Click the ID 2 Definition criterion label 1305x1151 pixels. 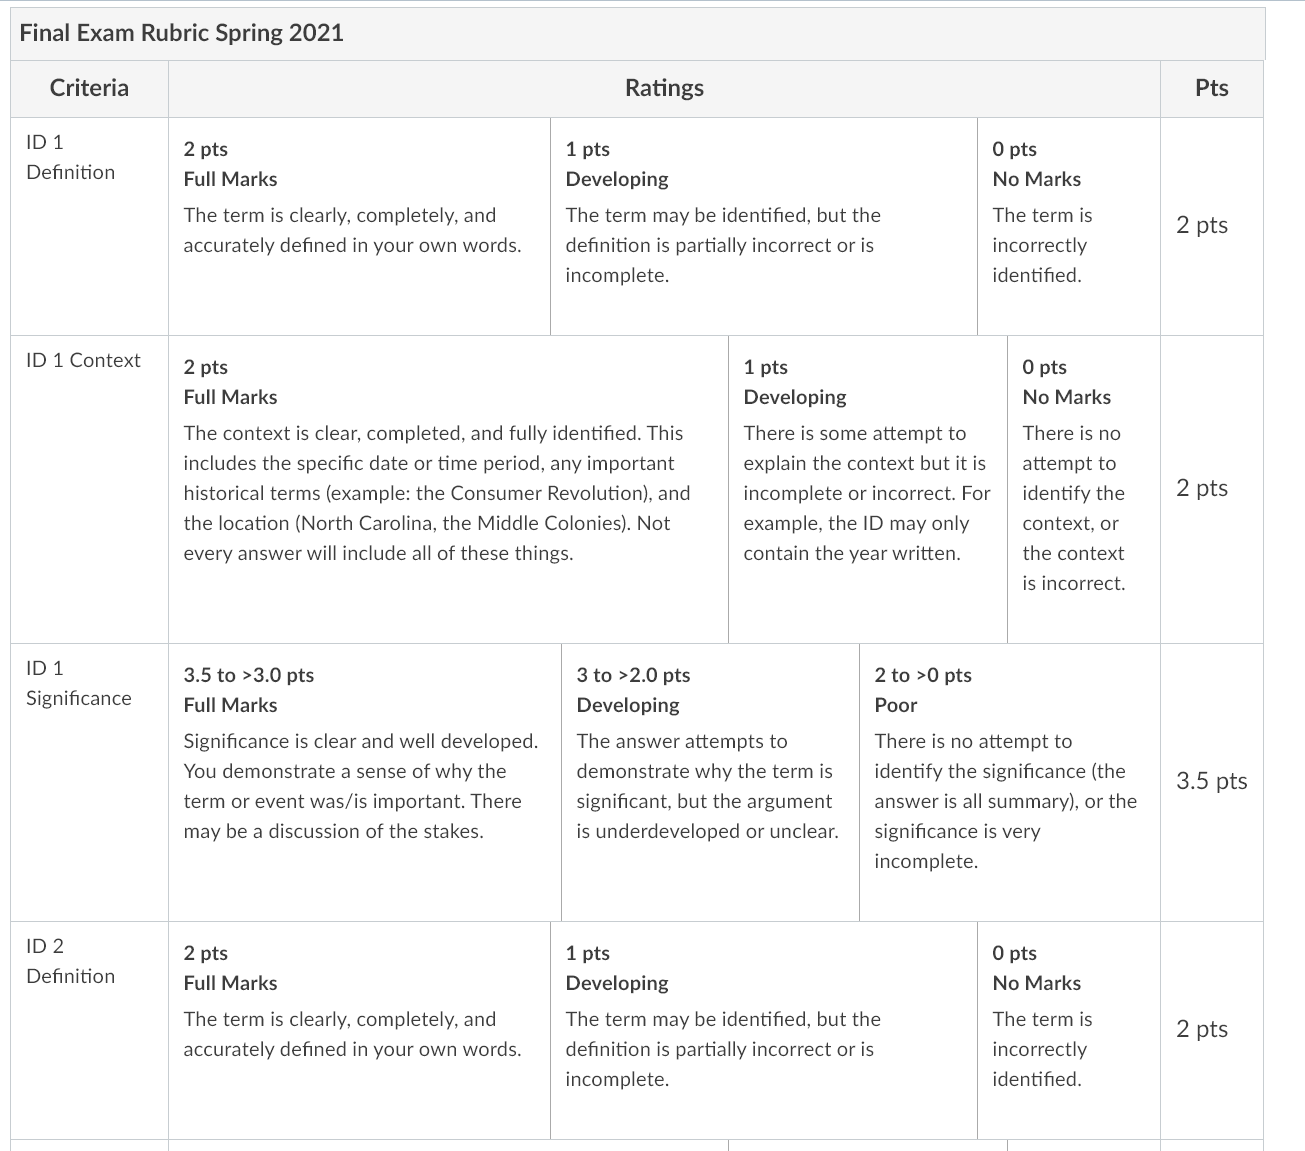[70, 961]
